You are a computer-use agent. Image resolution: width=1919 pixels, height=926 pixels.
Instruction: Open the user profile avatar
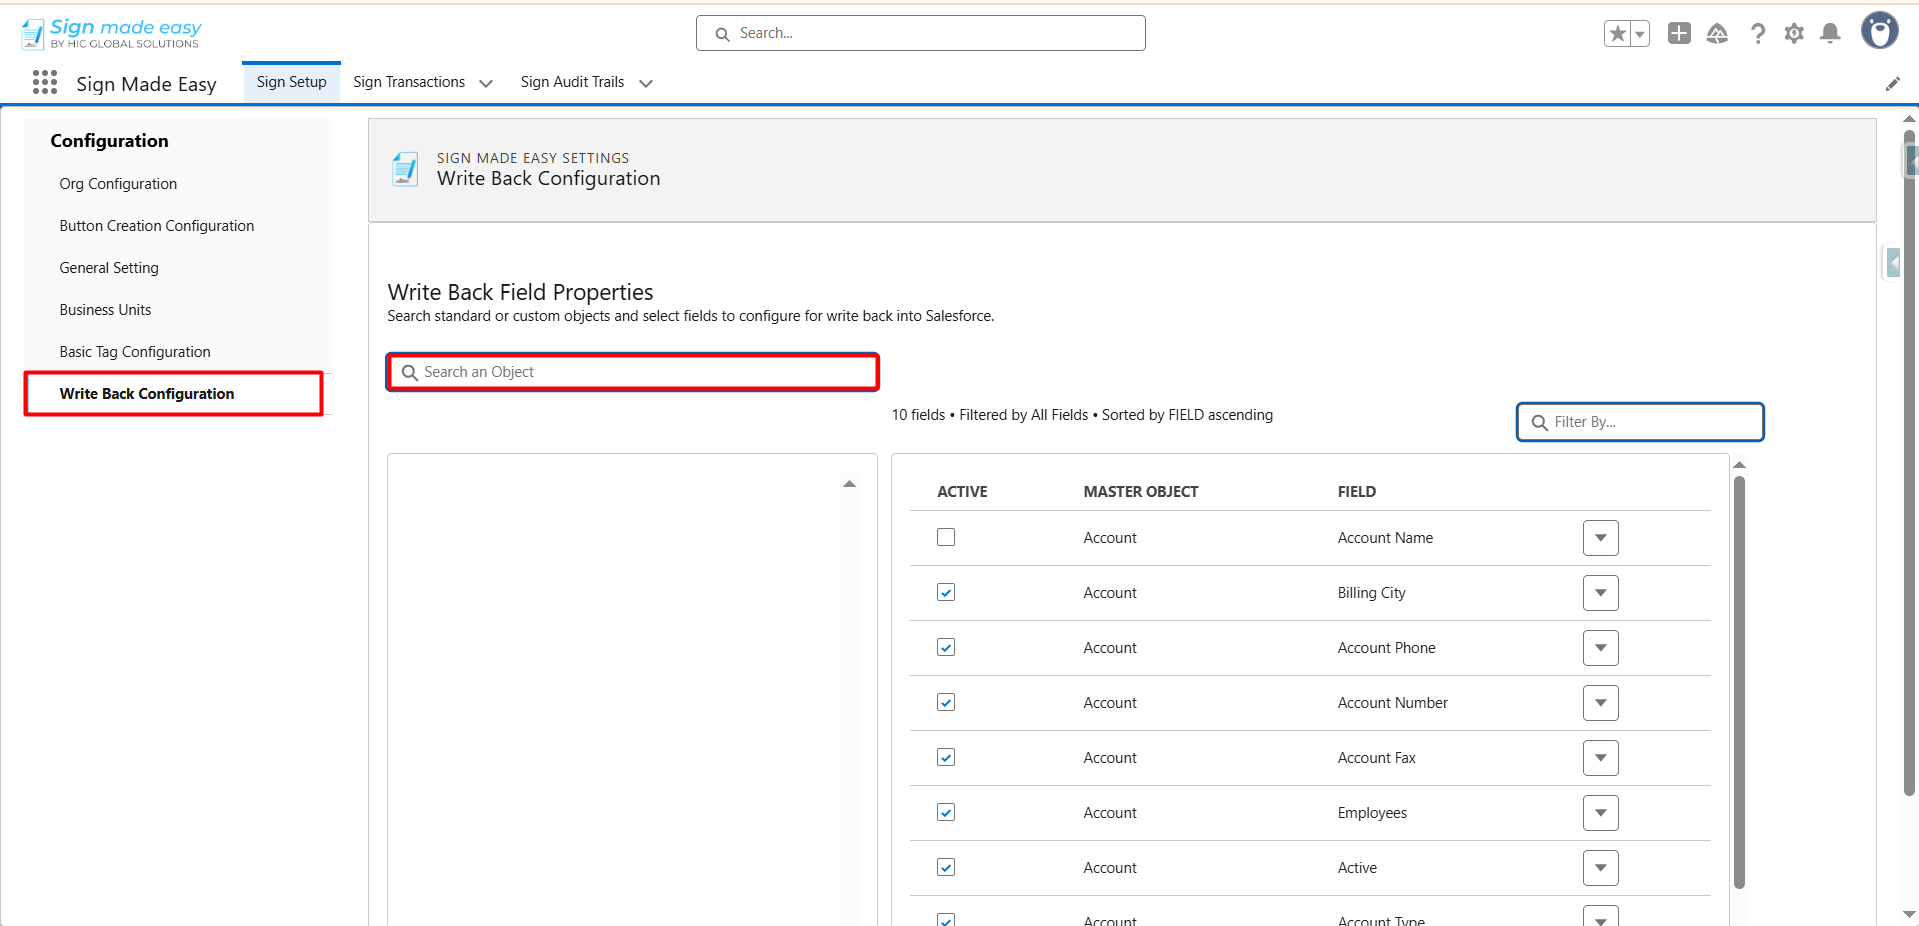pos(1879,31)
